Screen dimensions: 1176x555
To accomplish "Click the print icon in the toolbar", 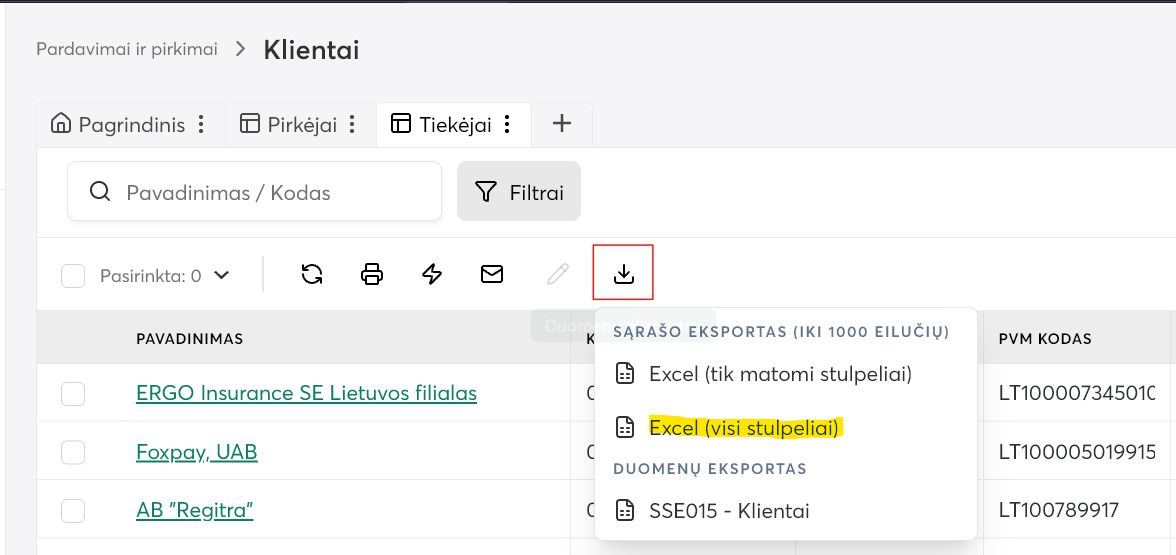I will point(372,274).
